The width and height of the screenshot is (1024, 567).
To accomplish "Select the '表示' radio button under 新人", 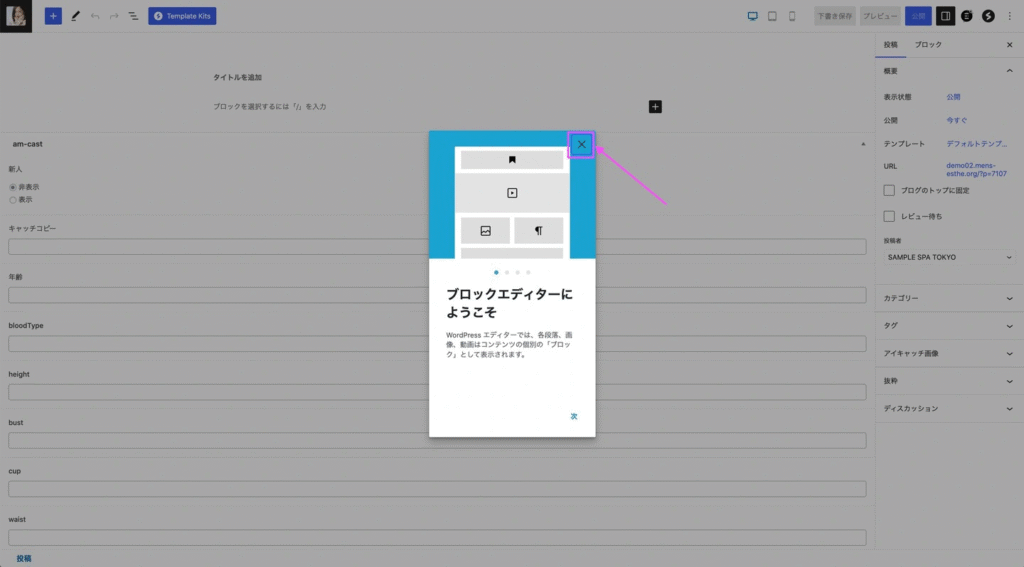I will [13, 200].
